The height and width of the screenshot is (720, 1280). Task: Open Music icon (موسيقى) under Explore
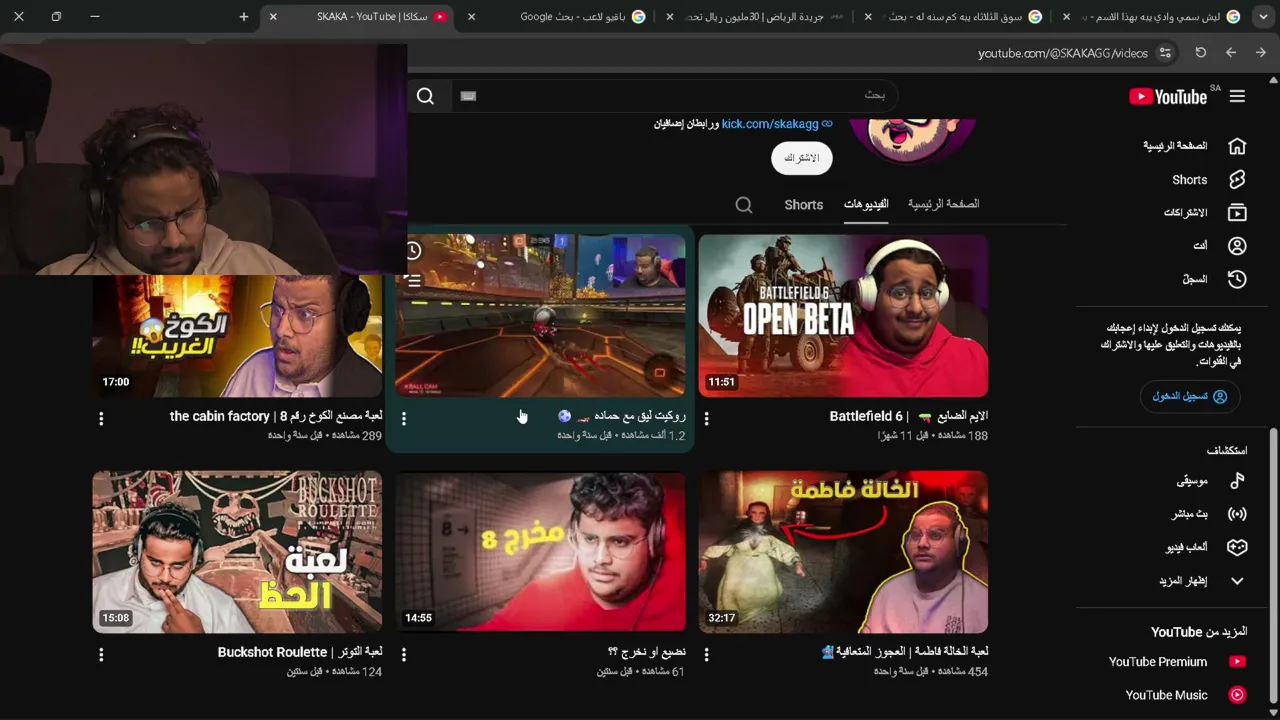pos(1237,481)
